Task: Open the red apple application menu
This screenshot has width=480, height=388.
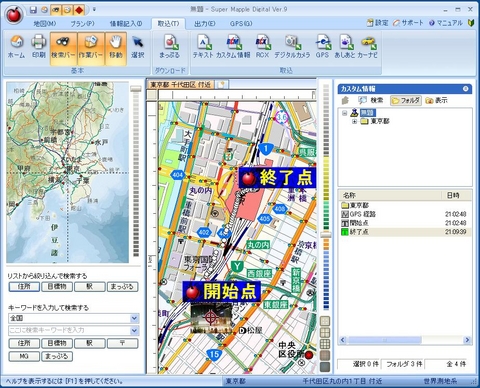Action: (14, 14)
